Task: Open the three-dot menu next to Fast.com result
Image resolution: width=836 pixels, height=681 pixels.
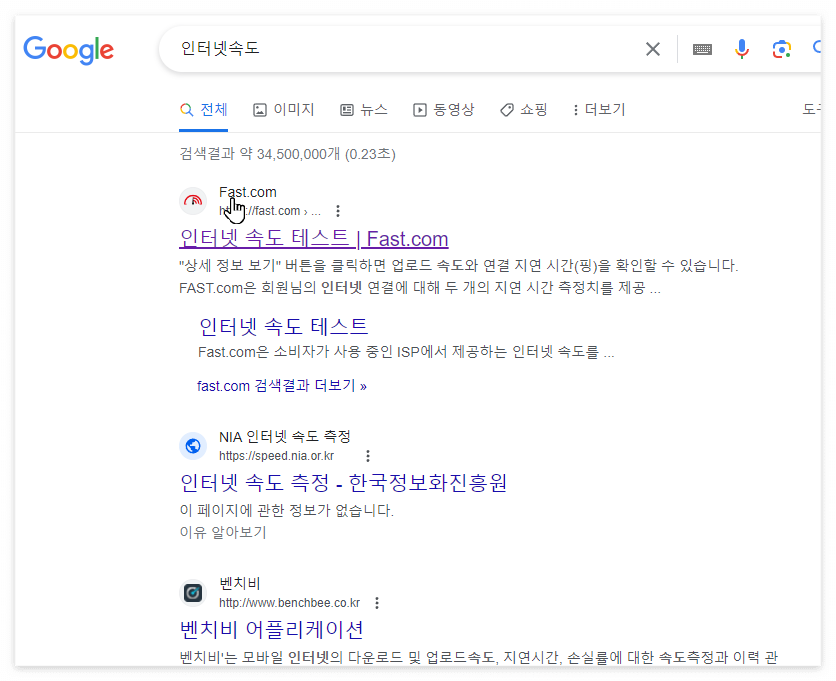Action: (338, 211)
